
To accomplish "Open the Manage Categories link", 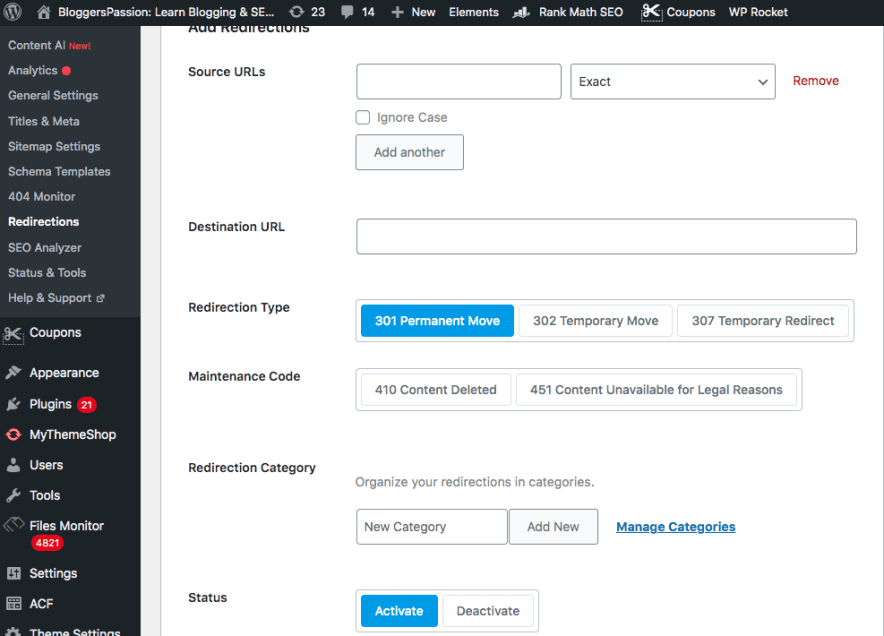I will tap(675, 527).
